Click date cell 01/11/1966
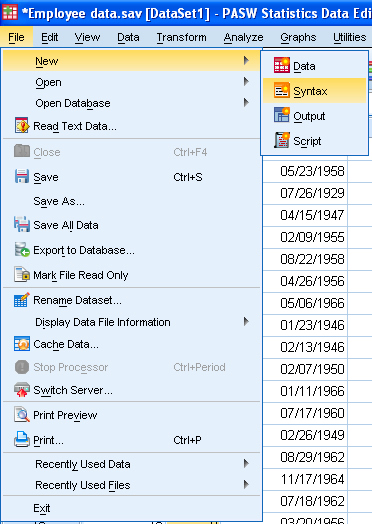Screen dimensions: 372x524 (x=305, y=391)
